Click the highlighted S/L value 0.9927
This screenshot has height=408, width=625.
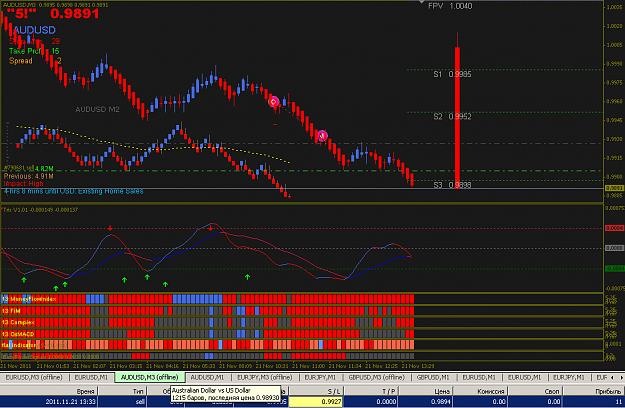coord(316,402)
